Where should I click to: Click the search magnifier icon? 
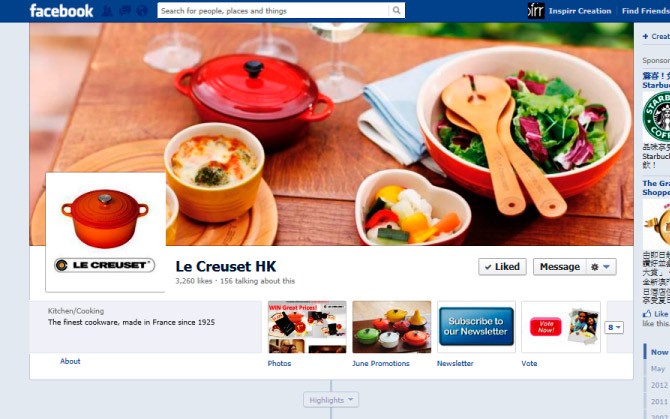(397, 10)
